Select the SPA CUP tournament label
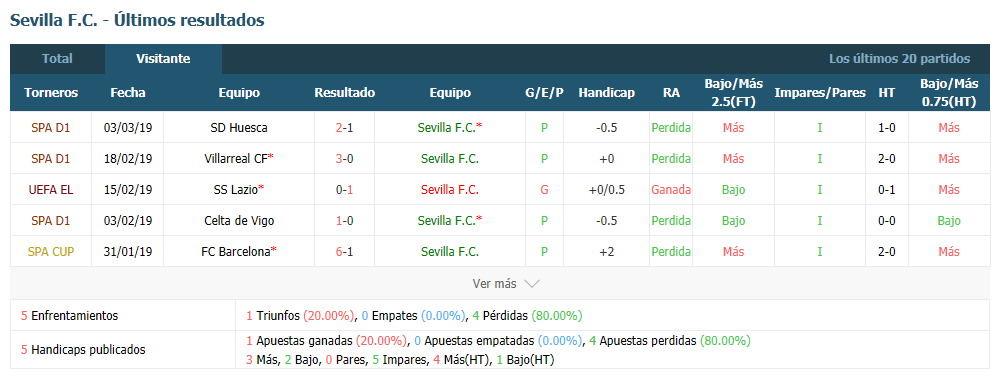The height and width of the screenshot is (376, 997). pos(51,252)
